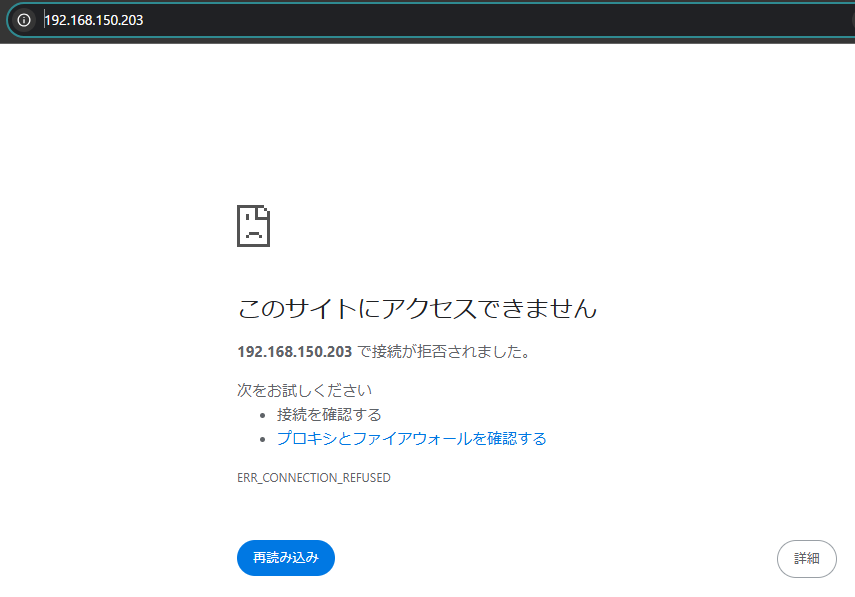Follow the プロキシとファイアウォールを確認する link
Viewport: 855px width, 597px height.
[x=411, y=438]
